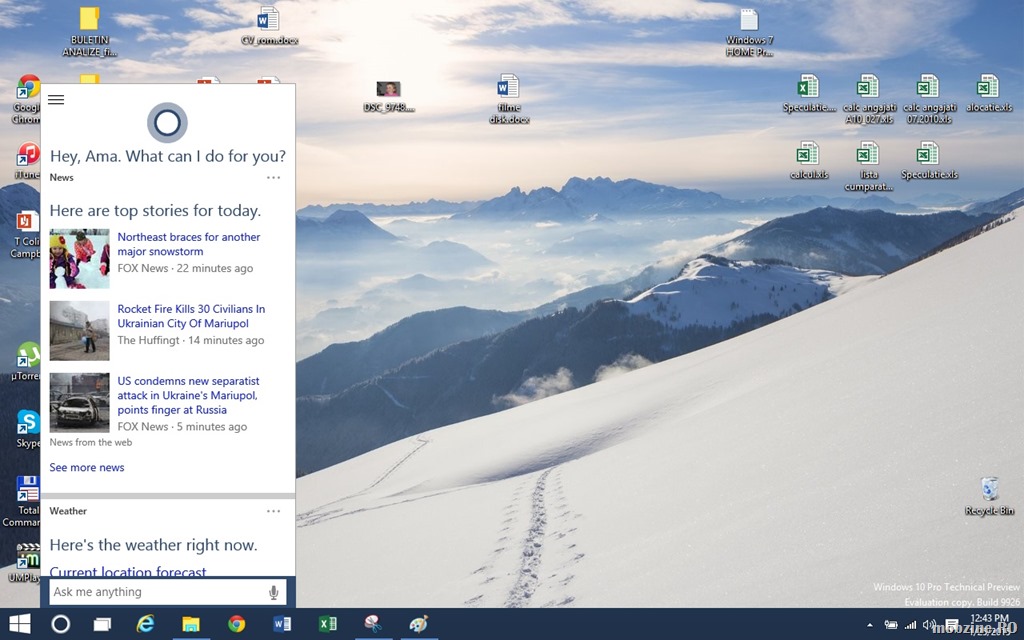
Task: Open the Rocket Fire Mariupol headline
Action: 191,316
